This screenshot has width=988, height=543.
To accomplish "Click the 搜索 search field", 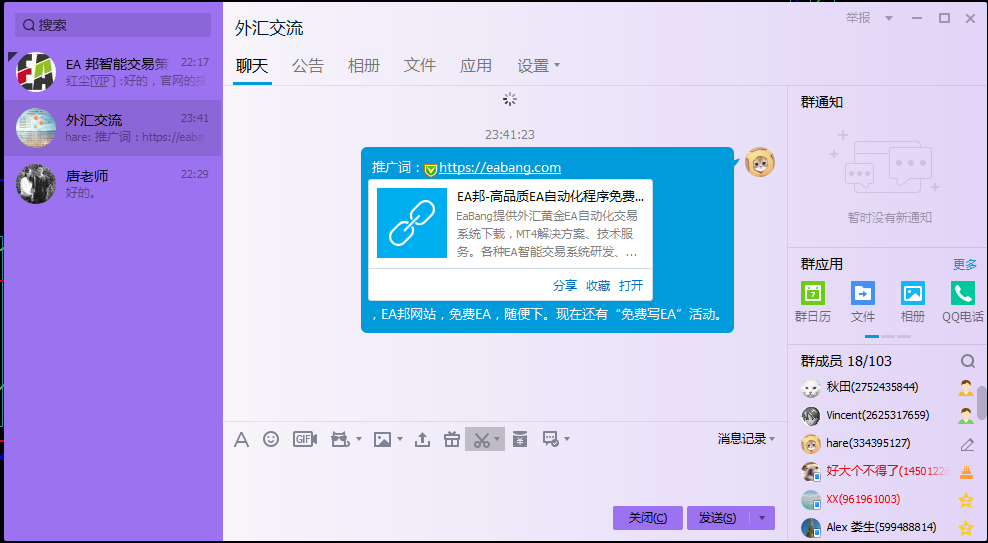I will point(113,25).
